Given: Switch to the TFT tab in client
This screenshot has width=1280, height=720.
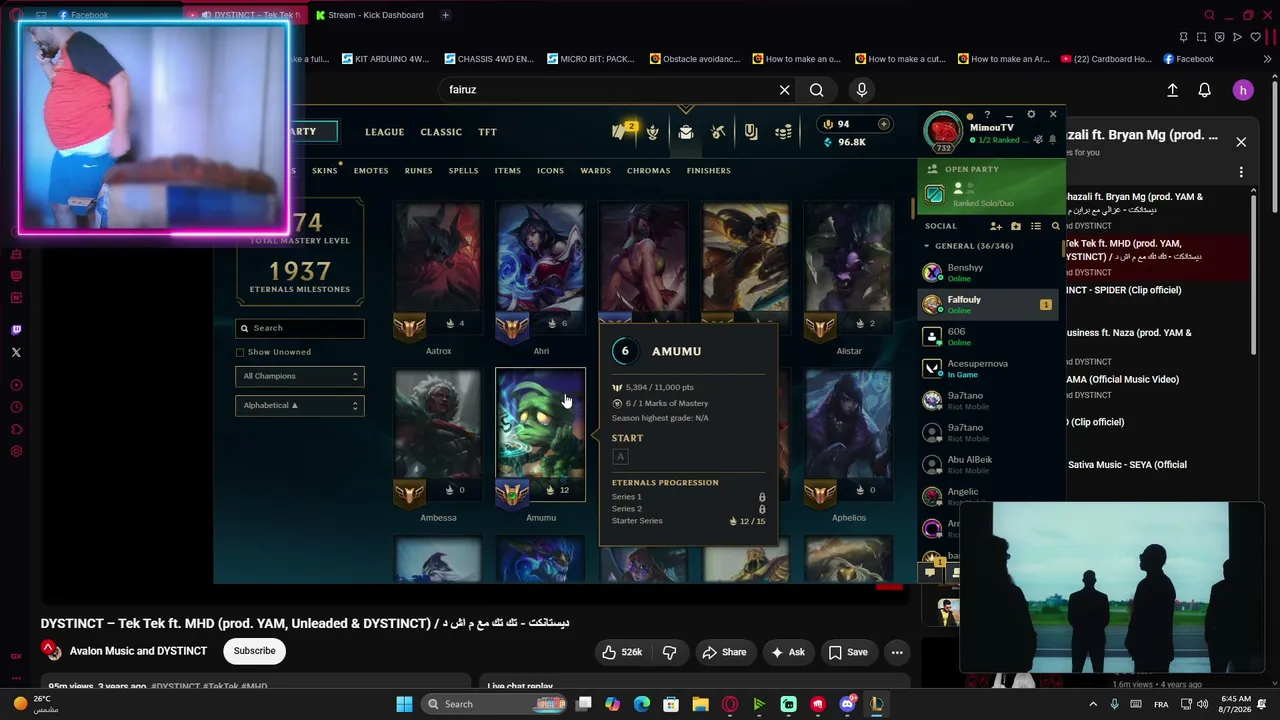Looking at the screenshot, I should [487, 132].
